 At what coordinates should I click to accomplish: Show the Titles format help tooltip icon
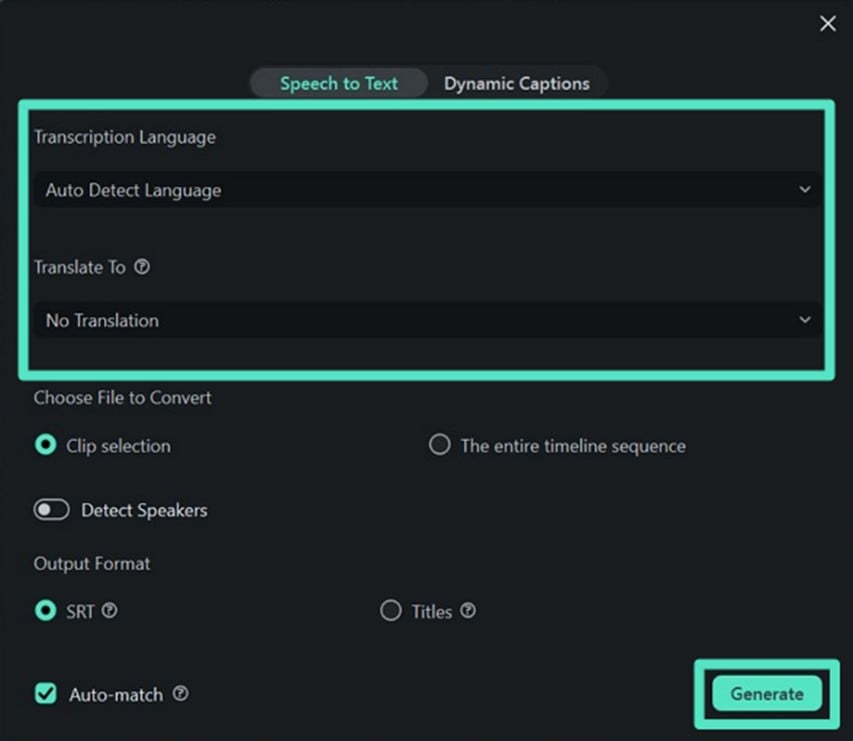pos(468,610)
